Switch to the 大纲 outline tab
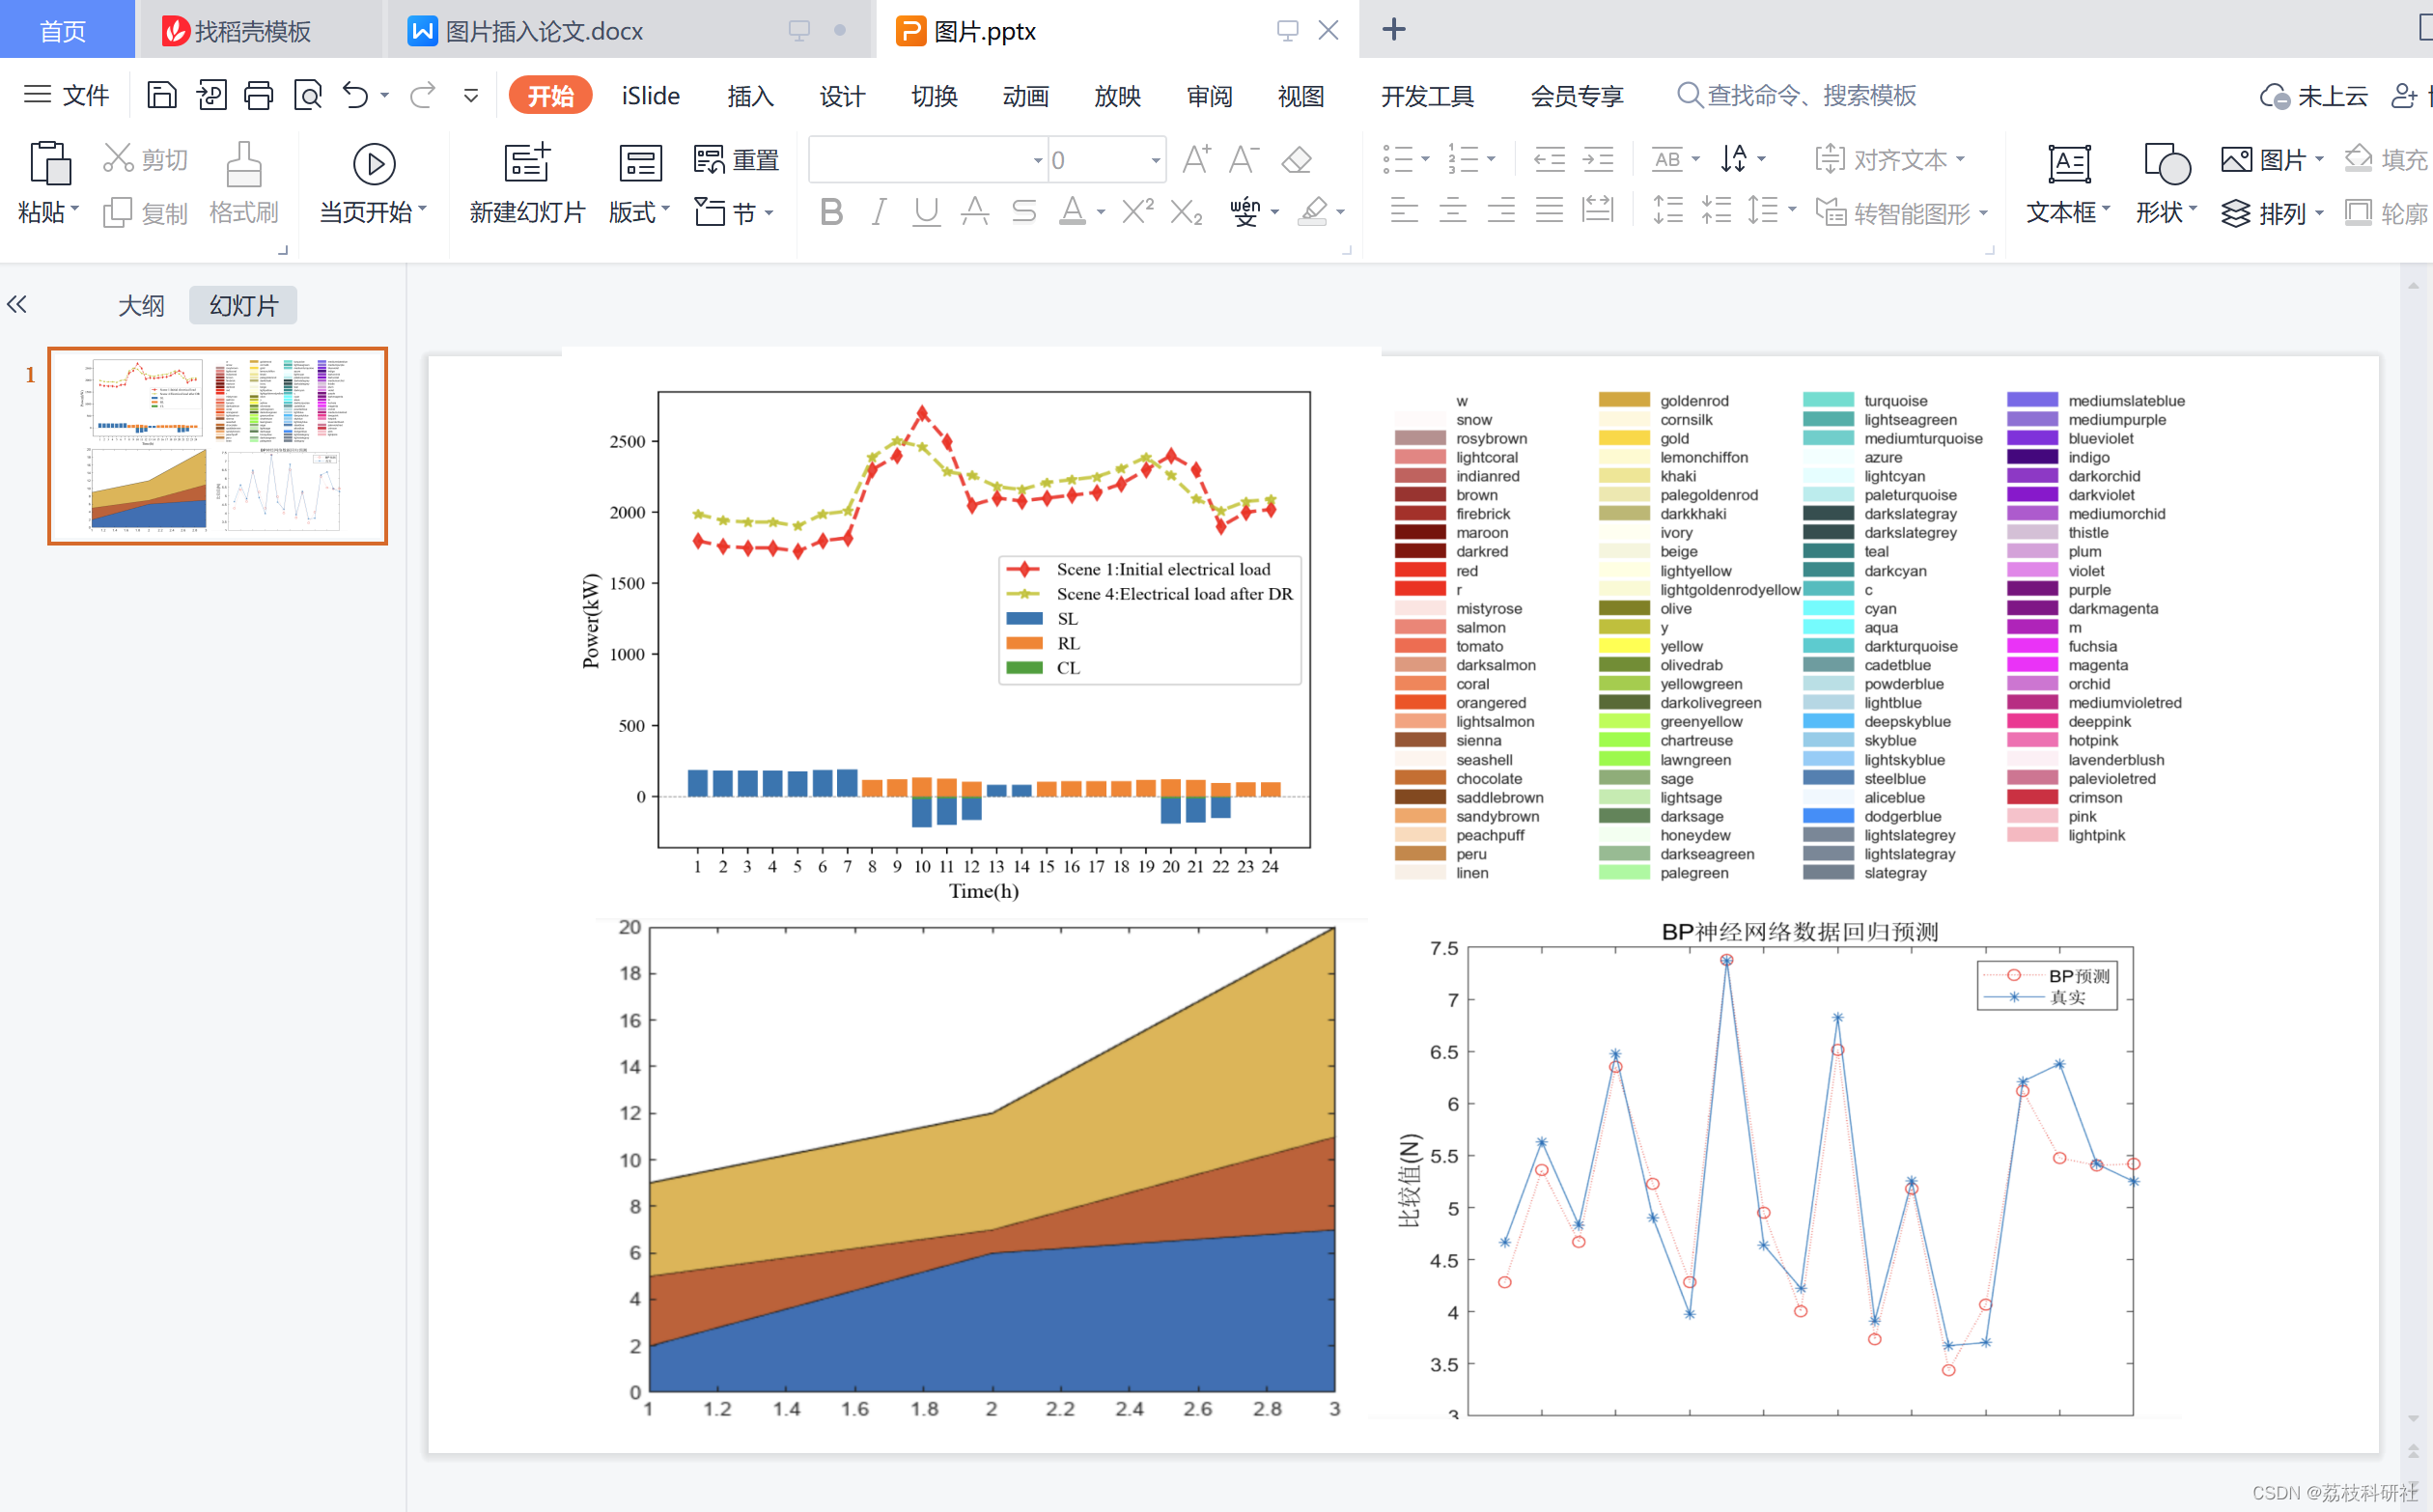This screenshot has height=1512, width=2433. click(141, 305)
